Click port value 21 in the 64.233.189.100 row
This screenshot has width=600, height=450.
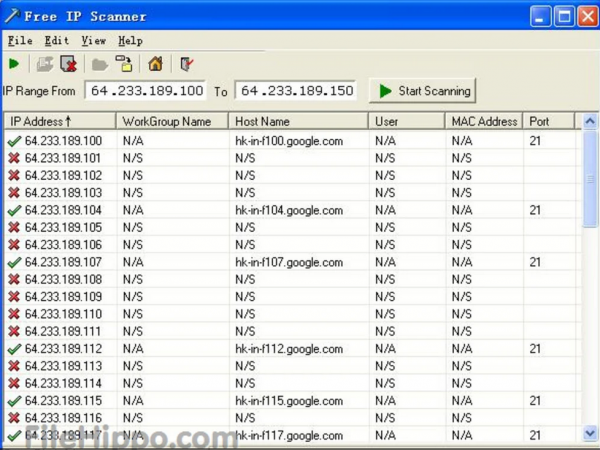tap(535, 141)
